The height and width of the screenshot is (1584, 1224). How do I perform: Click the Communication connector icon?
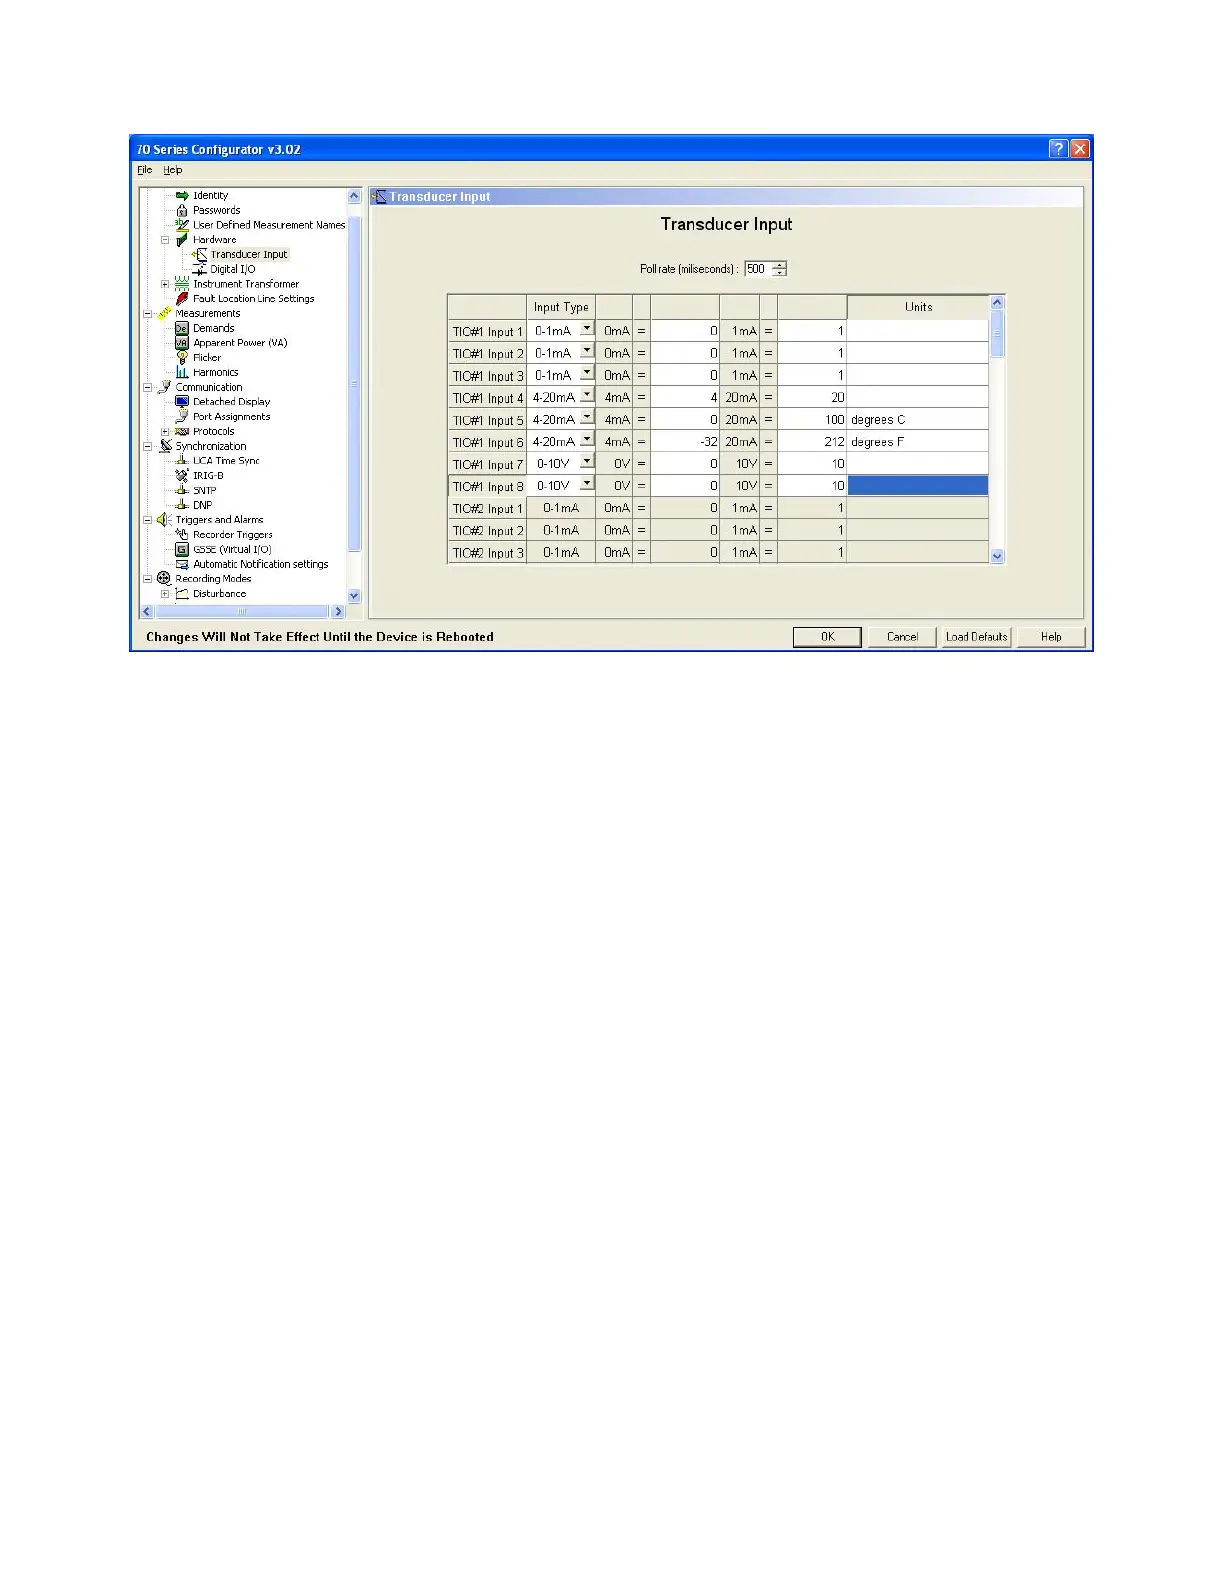(164, 387)
